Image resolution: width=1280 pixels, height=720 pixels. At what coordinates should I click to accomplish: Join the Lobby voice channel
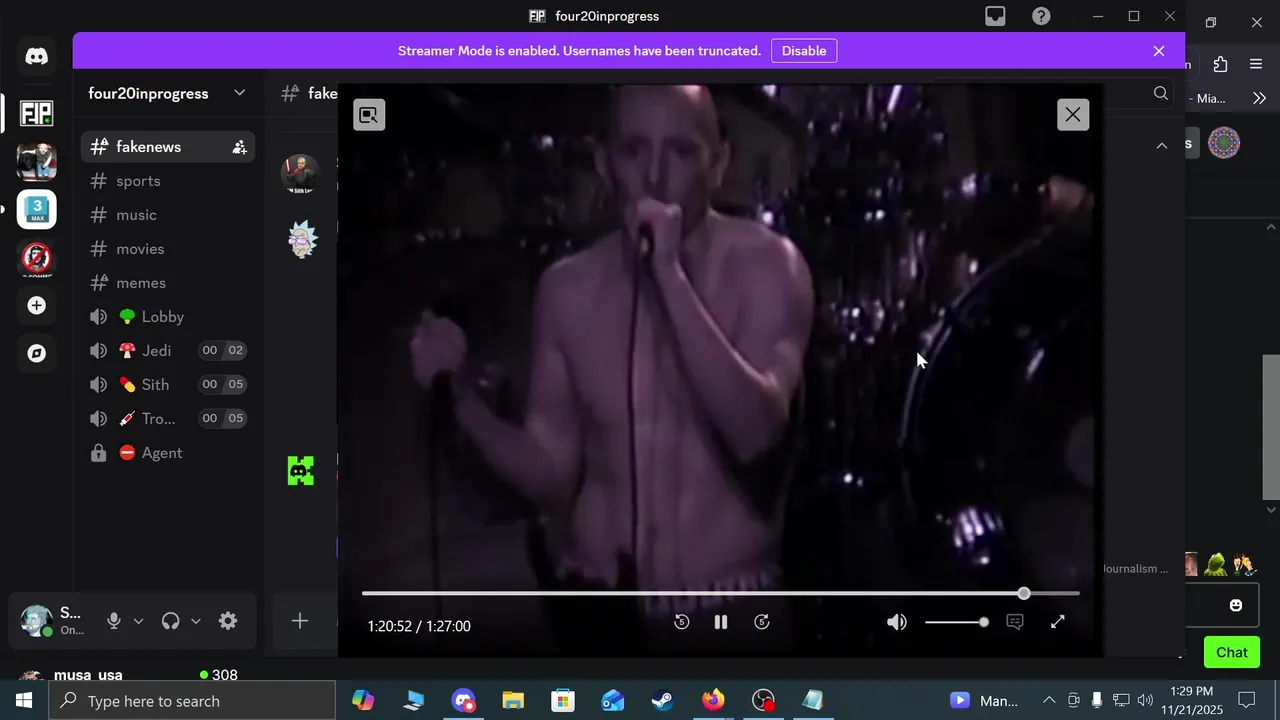tap(167, 317)
